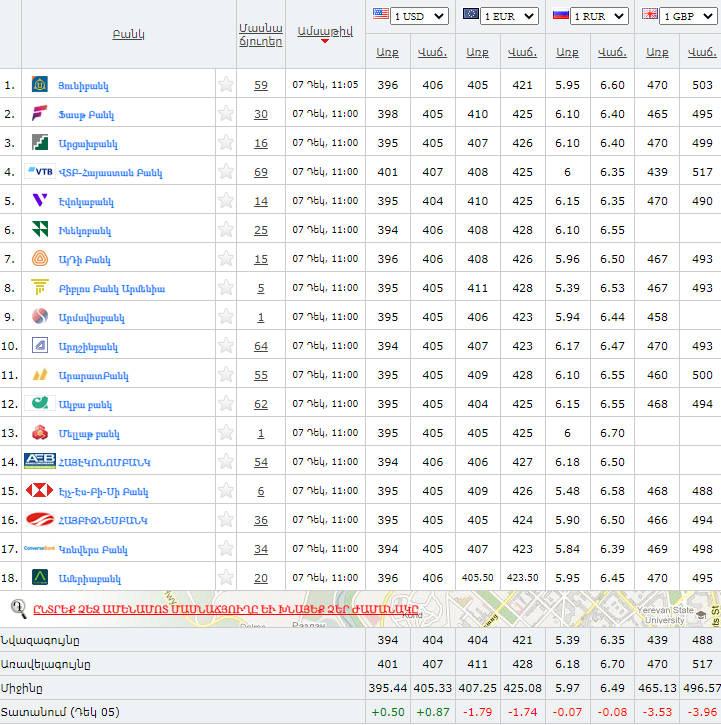Sort by GBP Առք column header

click(657, 52)
